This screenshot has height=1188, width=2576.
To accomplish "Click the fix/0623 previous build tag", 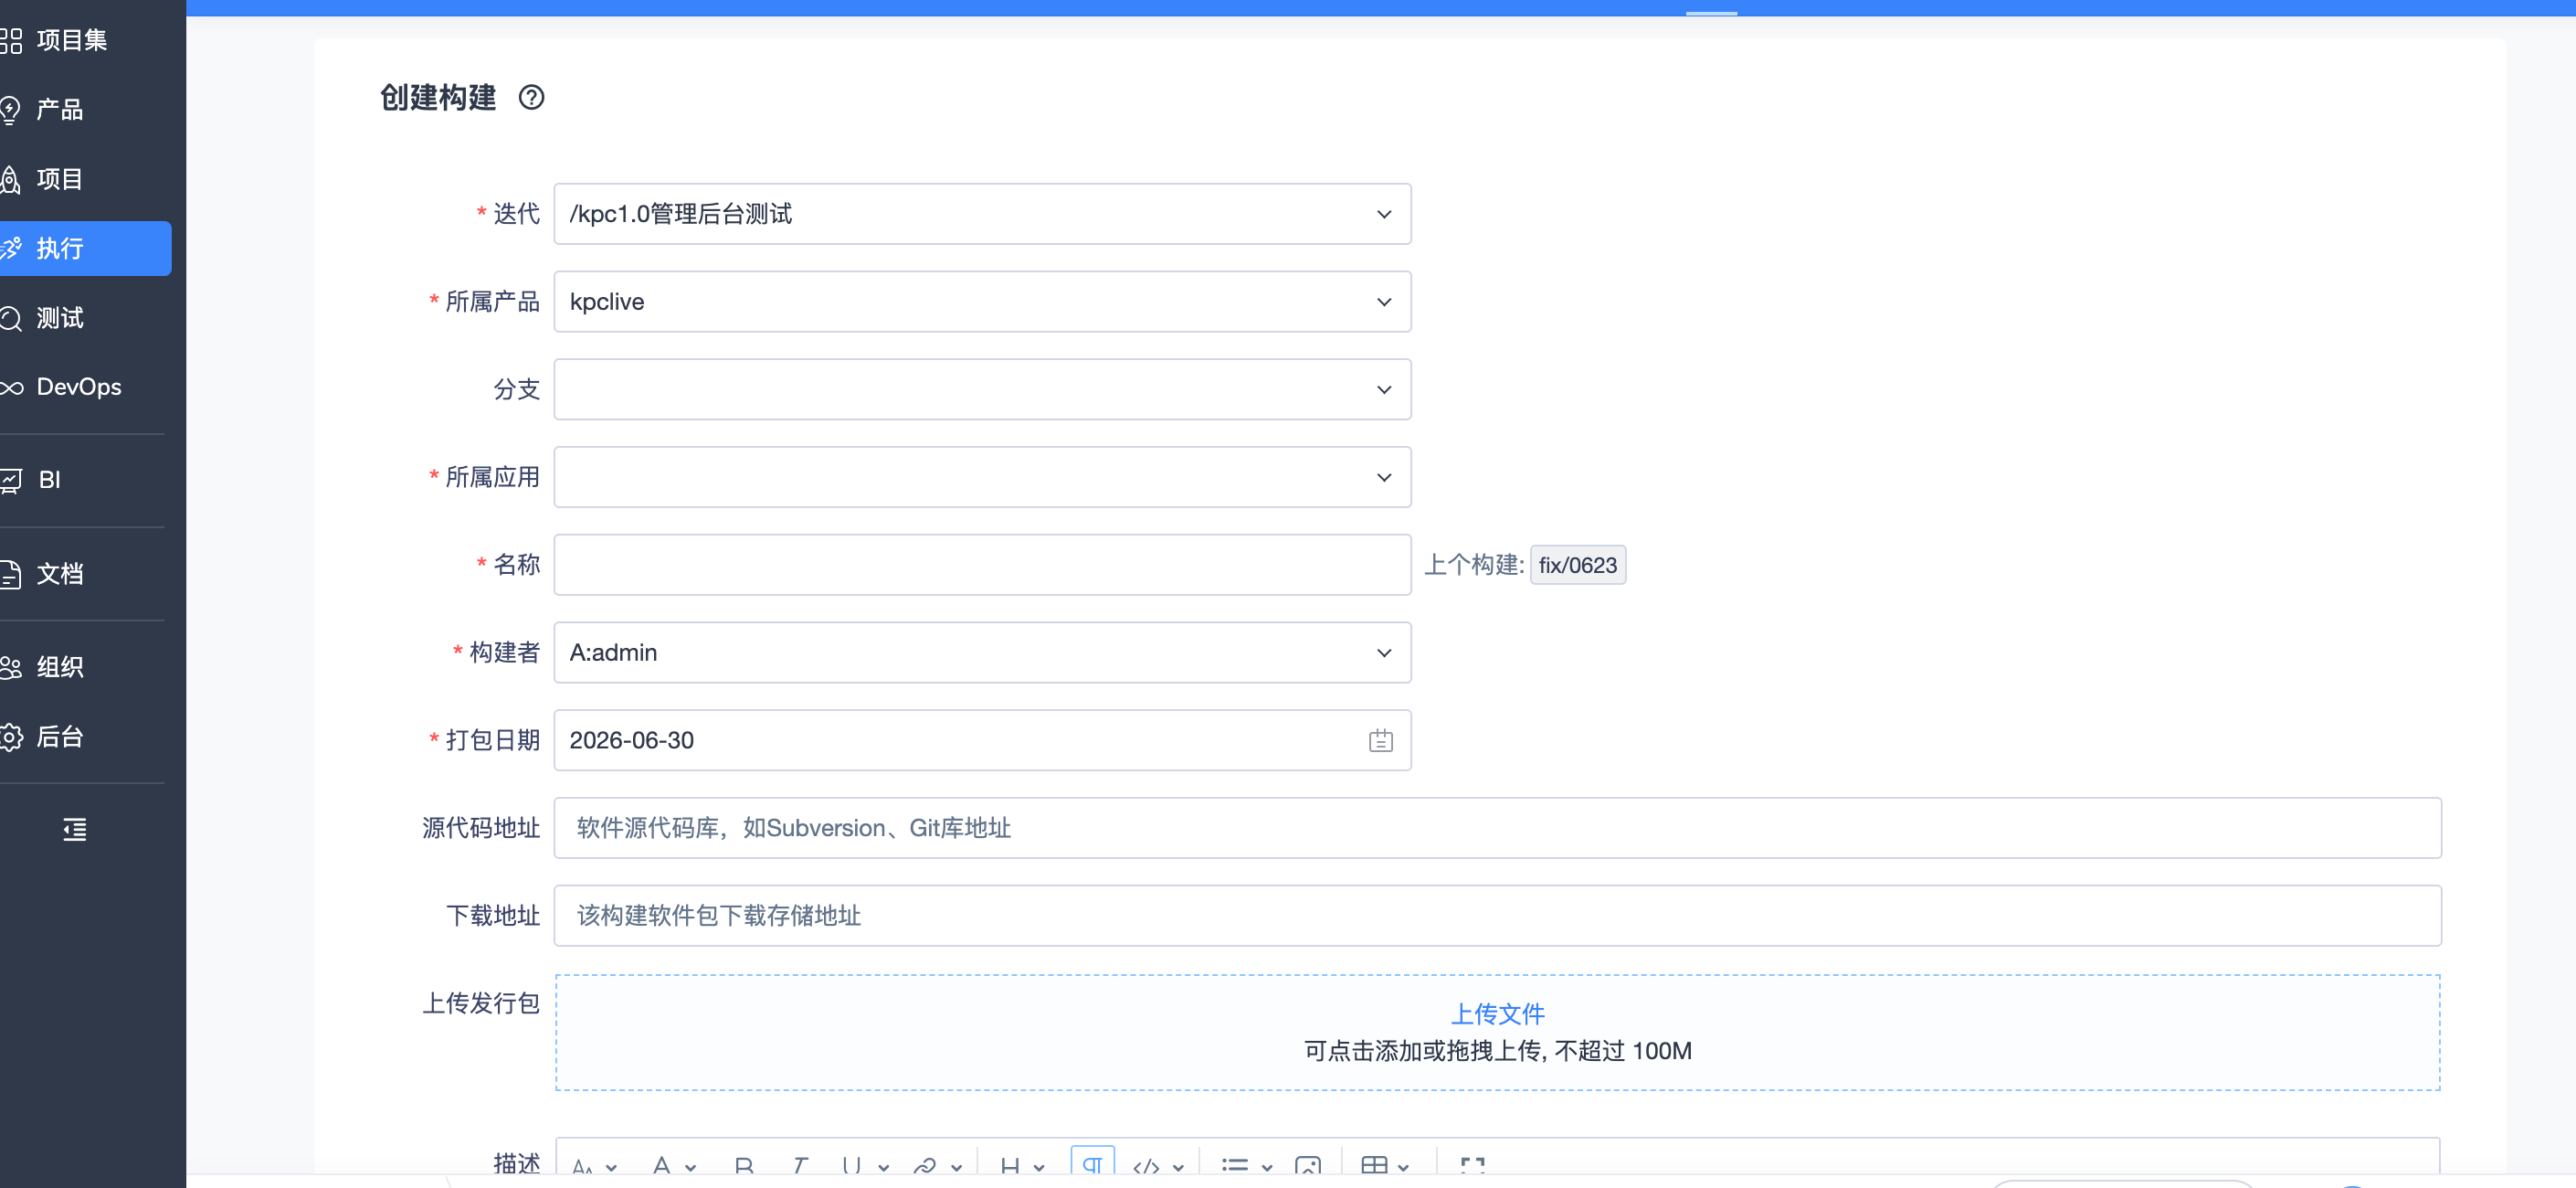I will (1577, 565).
